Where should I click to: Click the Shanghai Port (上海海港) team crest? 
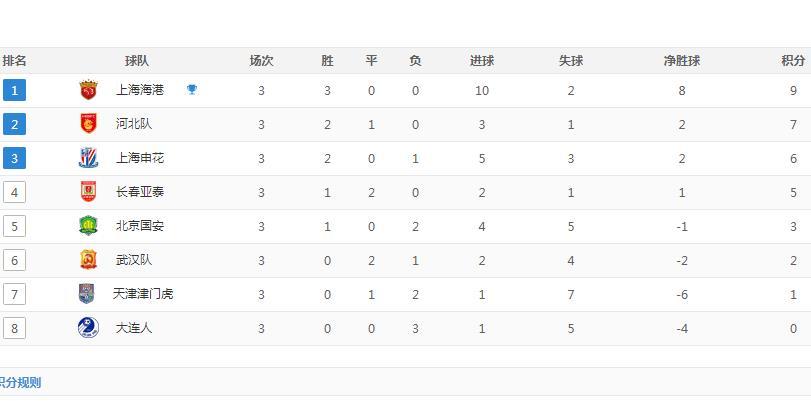click(x=88, y=90)
